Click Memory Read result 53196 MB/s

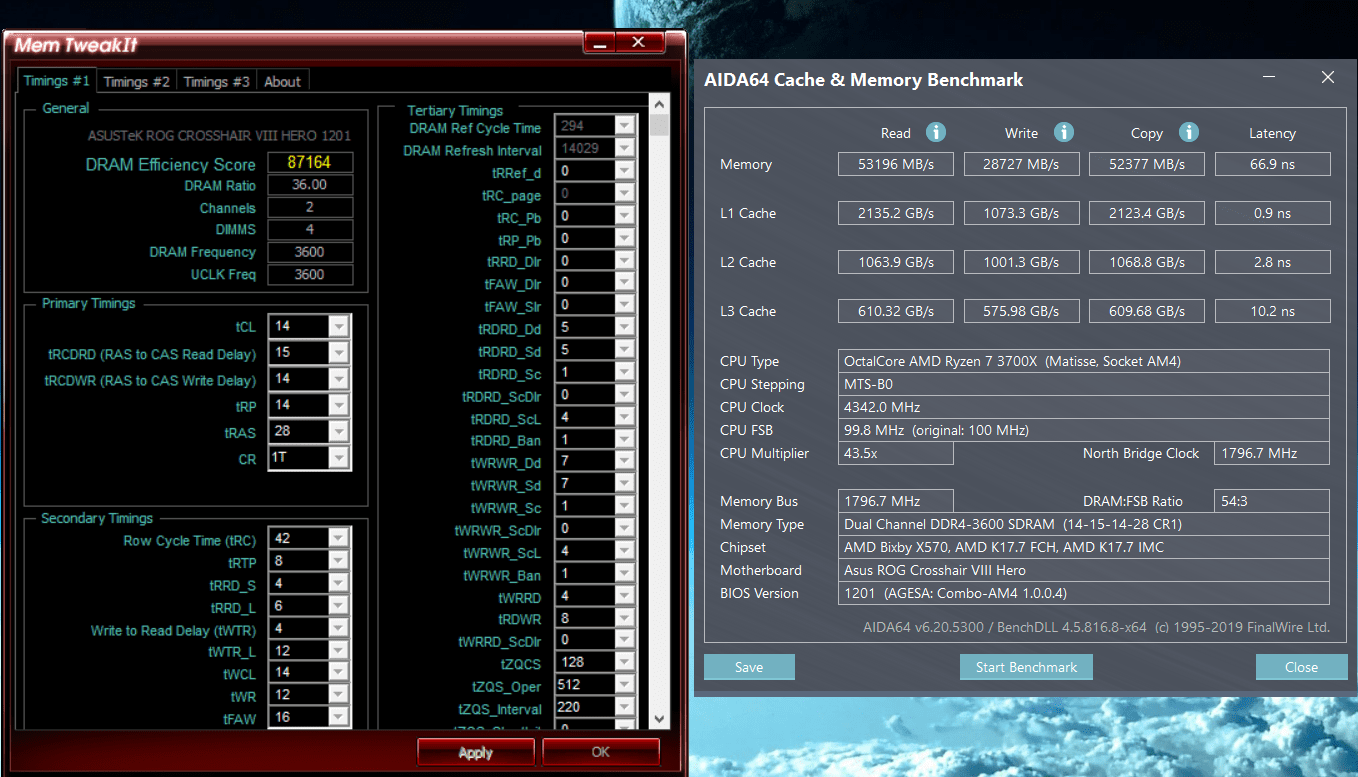tap(896, 164)
